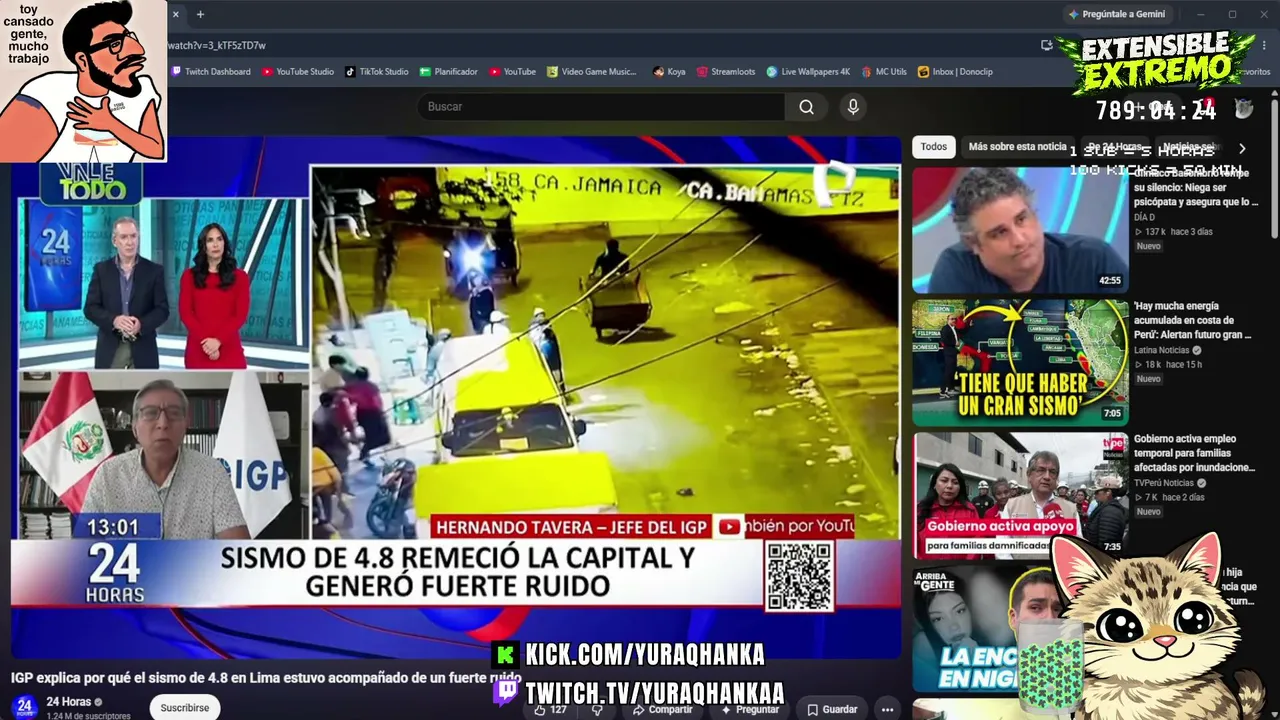Viewport: 1280px width, 720px height.
Task: Open a new browser tab
Action: [200, 14]
